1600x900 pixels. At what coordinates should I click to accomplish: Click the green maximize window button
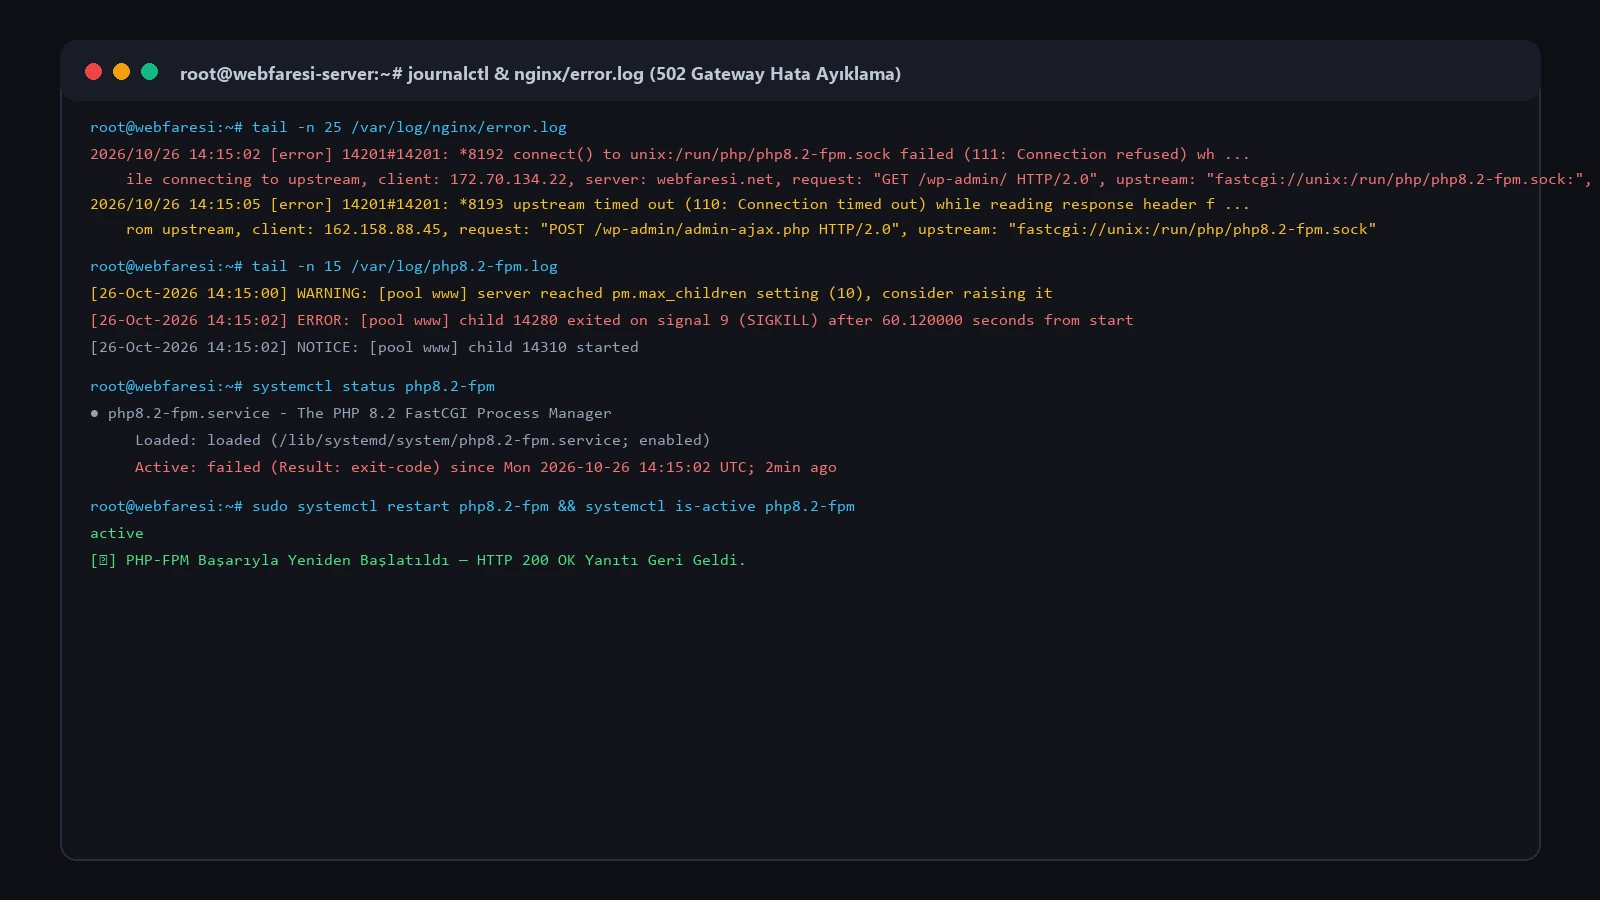[x=150, y=72]
